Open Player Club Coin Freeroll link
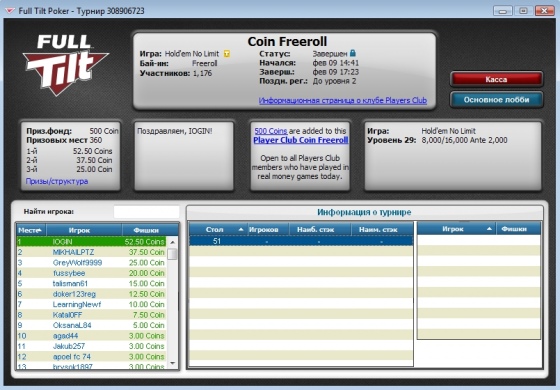 (x=301, y=140)
